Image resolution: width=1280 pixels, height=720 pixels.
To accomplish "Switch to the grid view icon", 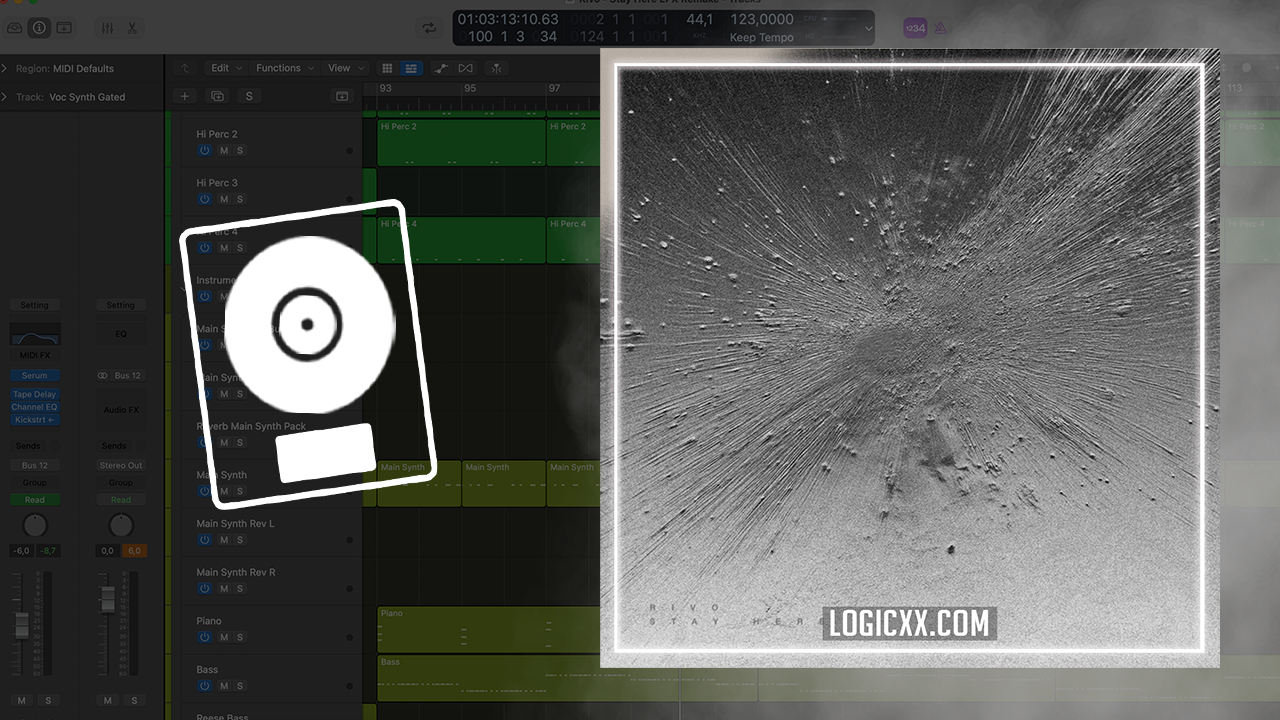I will (x=387, y=68).
